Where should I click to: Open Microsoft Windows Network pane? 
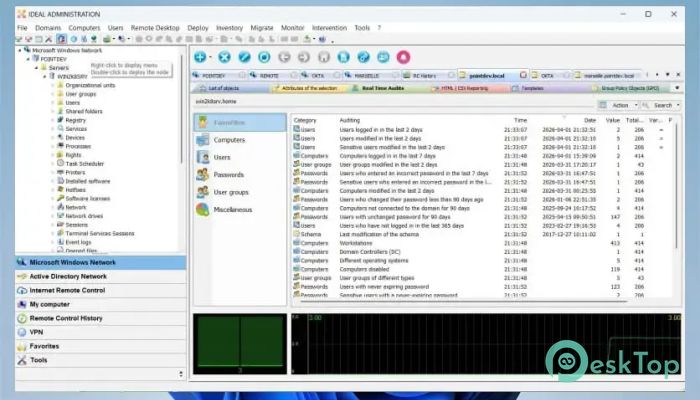point(101,262)
